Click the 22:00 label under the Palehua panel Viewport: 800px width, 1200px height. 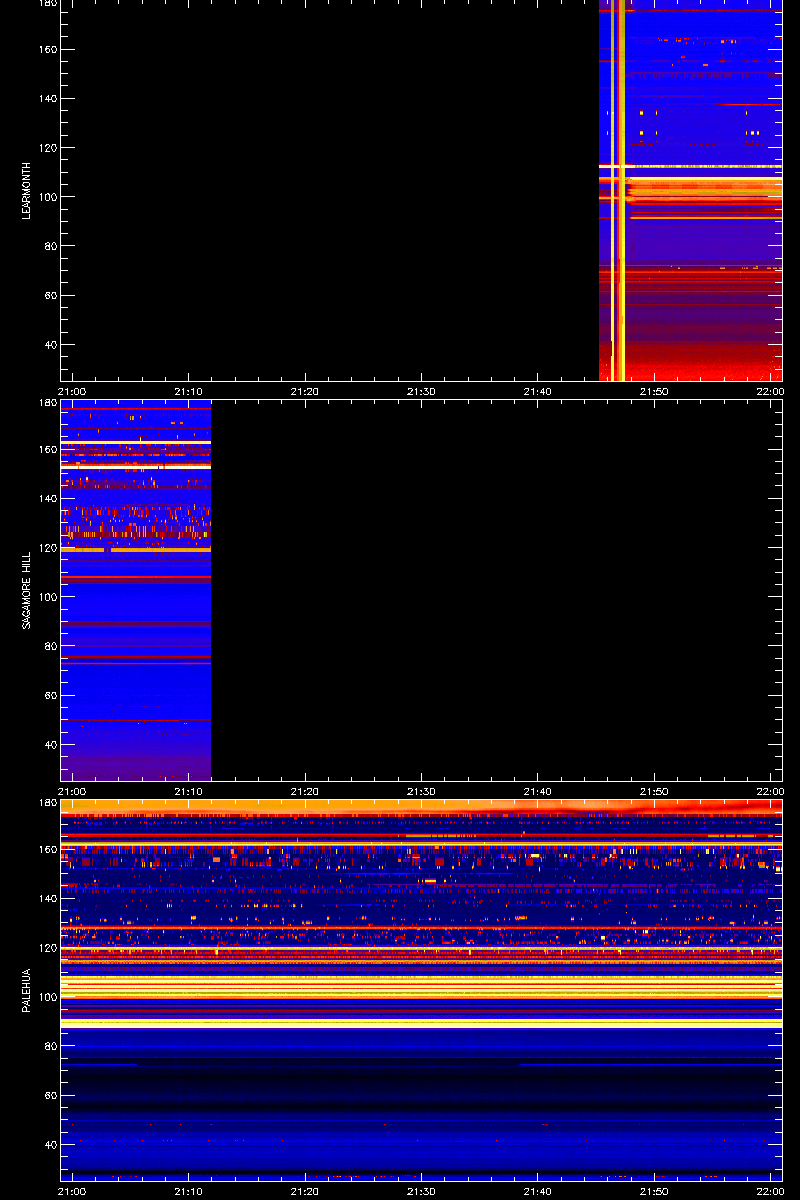[771, 1192]
